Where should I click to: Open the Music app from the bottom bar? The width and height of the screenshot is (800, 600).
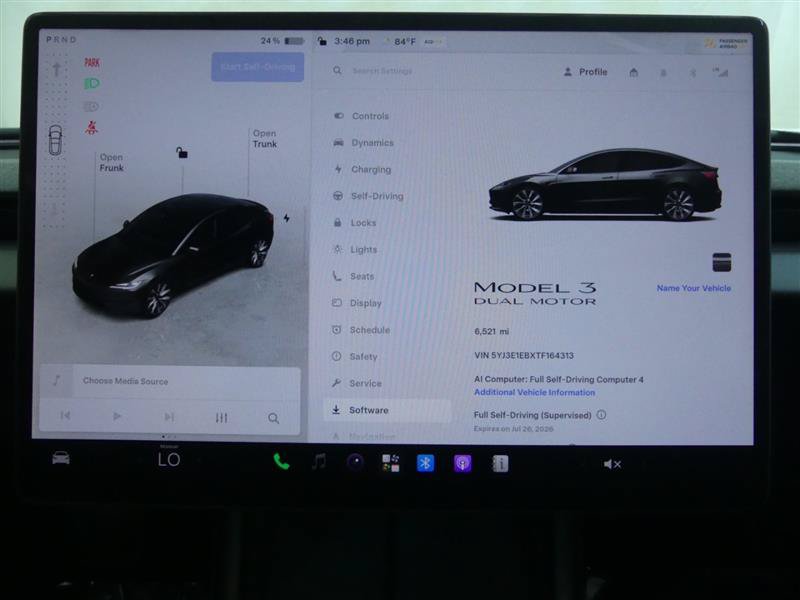pyautogui.click(x=319, y=462)
